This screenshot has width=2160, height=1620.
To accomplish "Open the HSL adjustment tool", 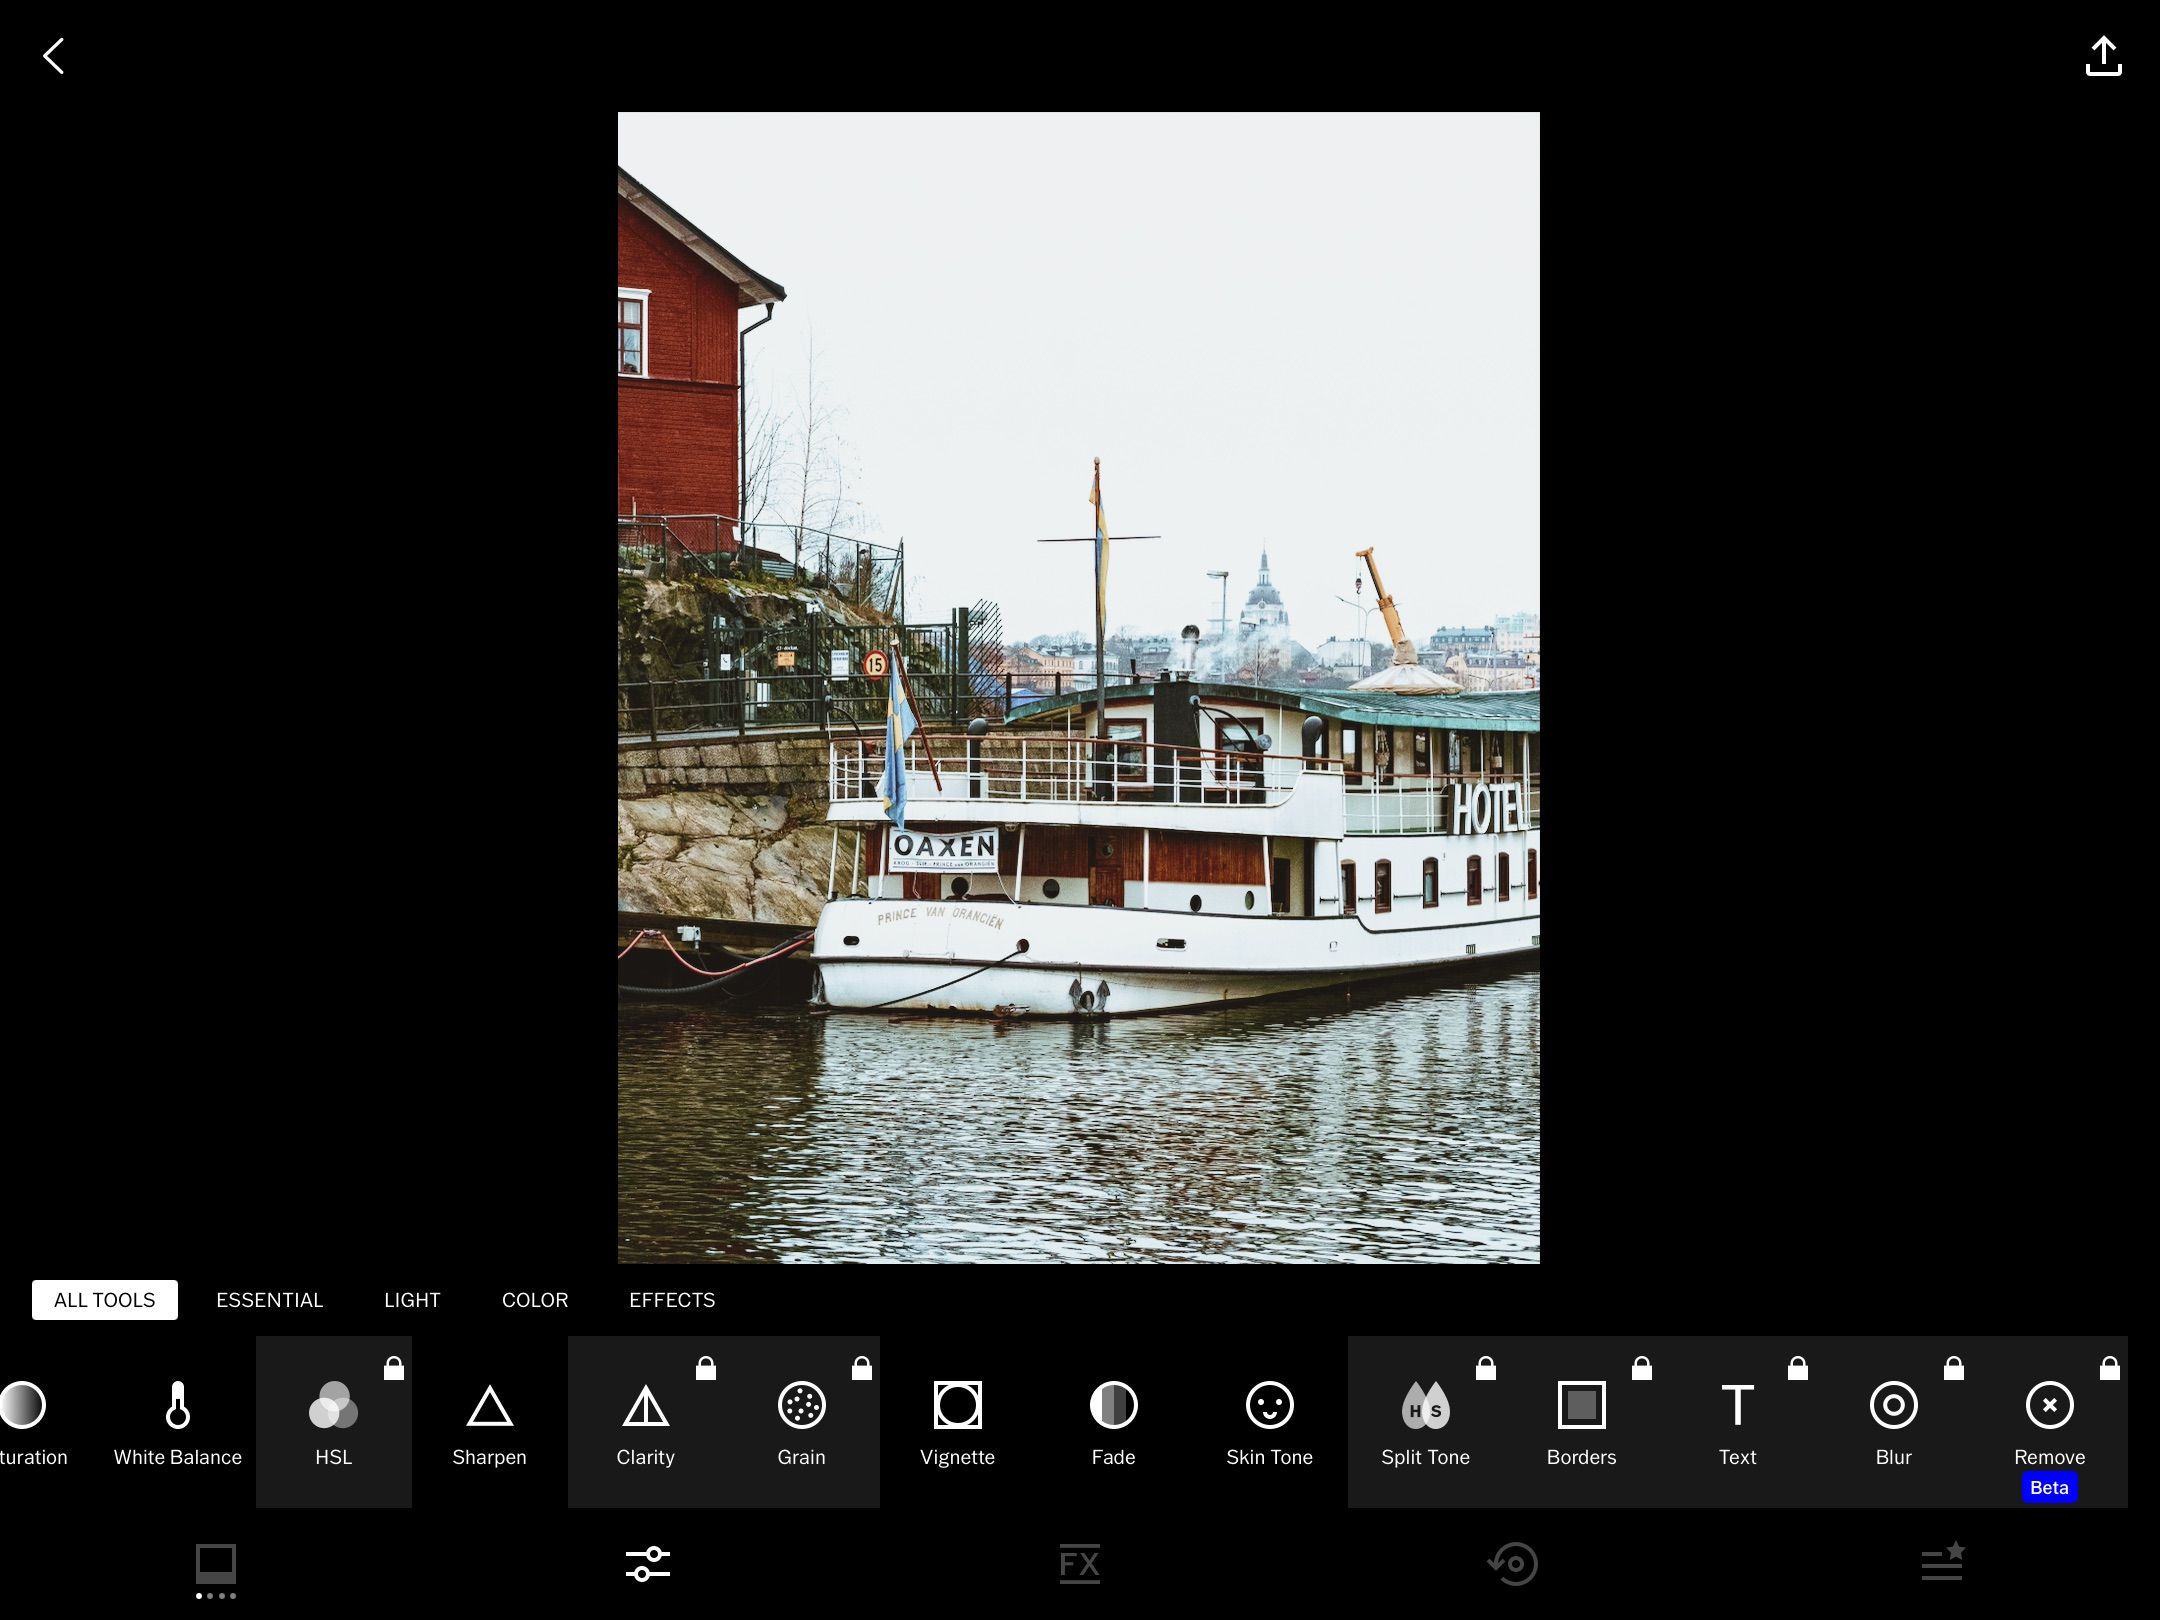I will click(x=333, y=1420).
